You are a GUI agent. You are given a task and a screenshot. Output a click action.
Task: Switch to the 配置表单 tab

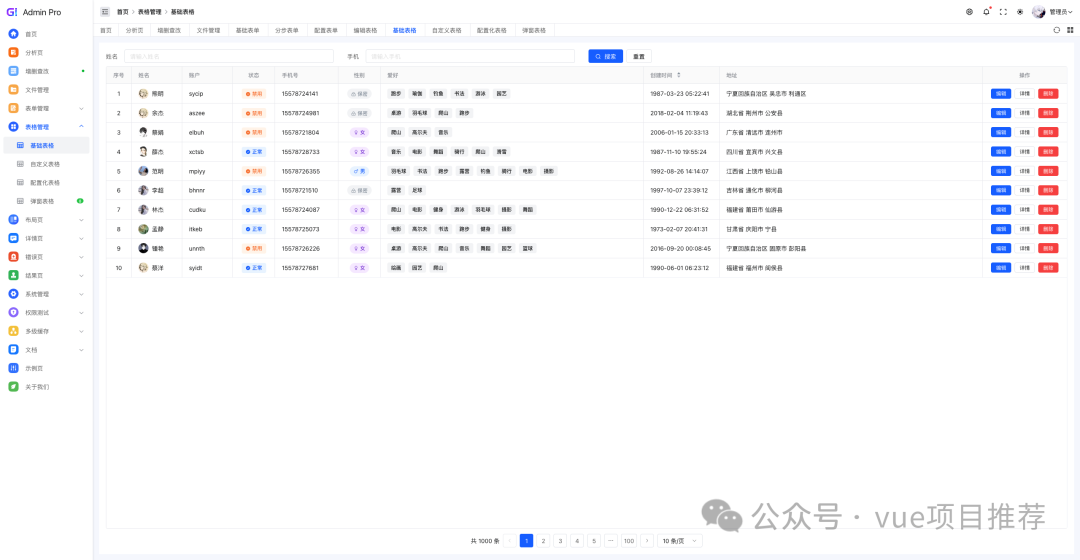(326, 30)
